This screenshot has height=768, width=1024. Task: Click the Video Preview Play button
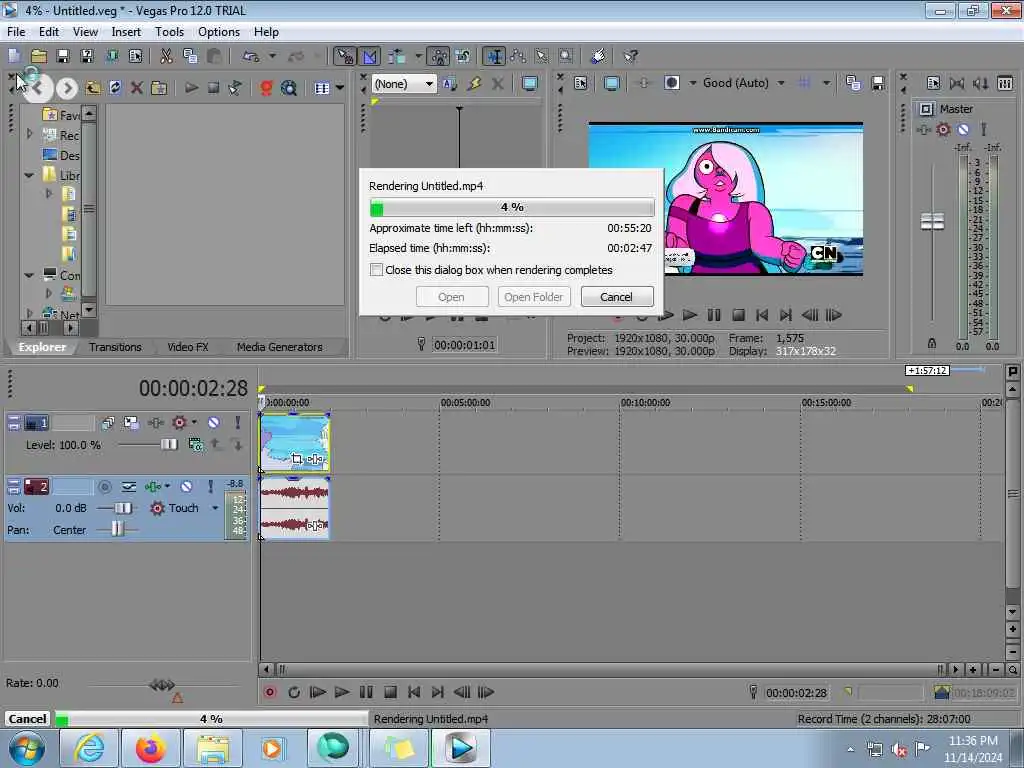[x=690, y=315]
